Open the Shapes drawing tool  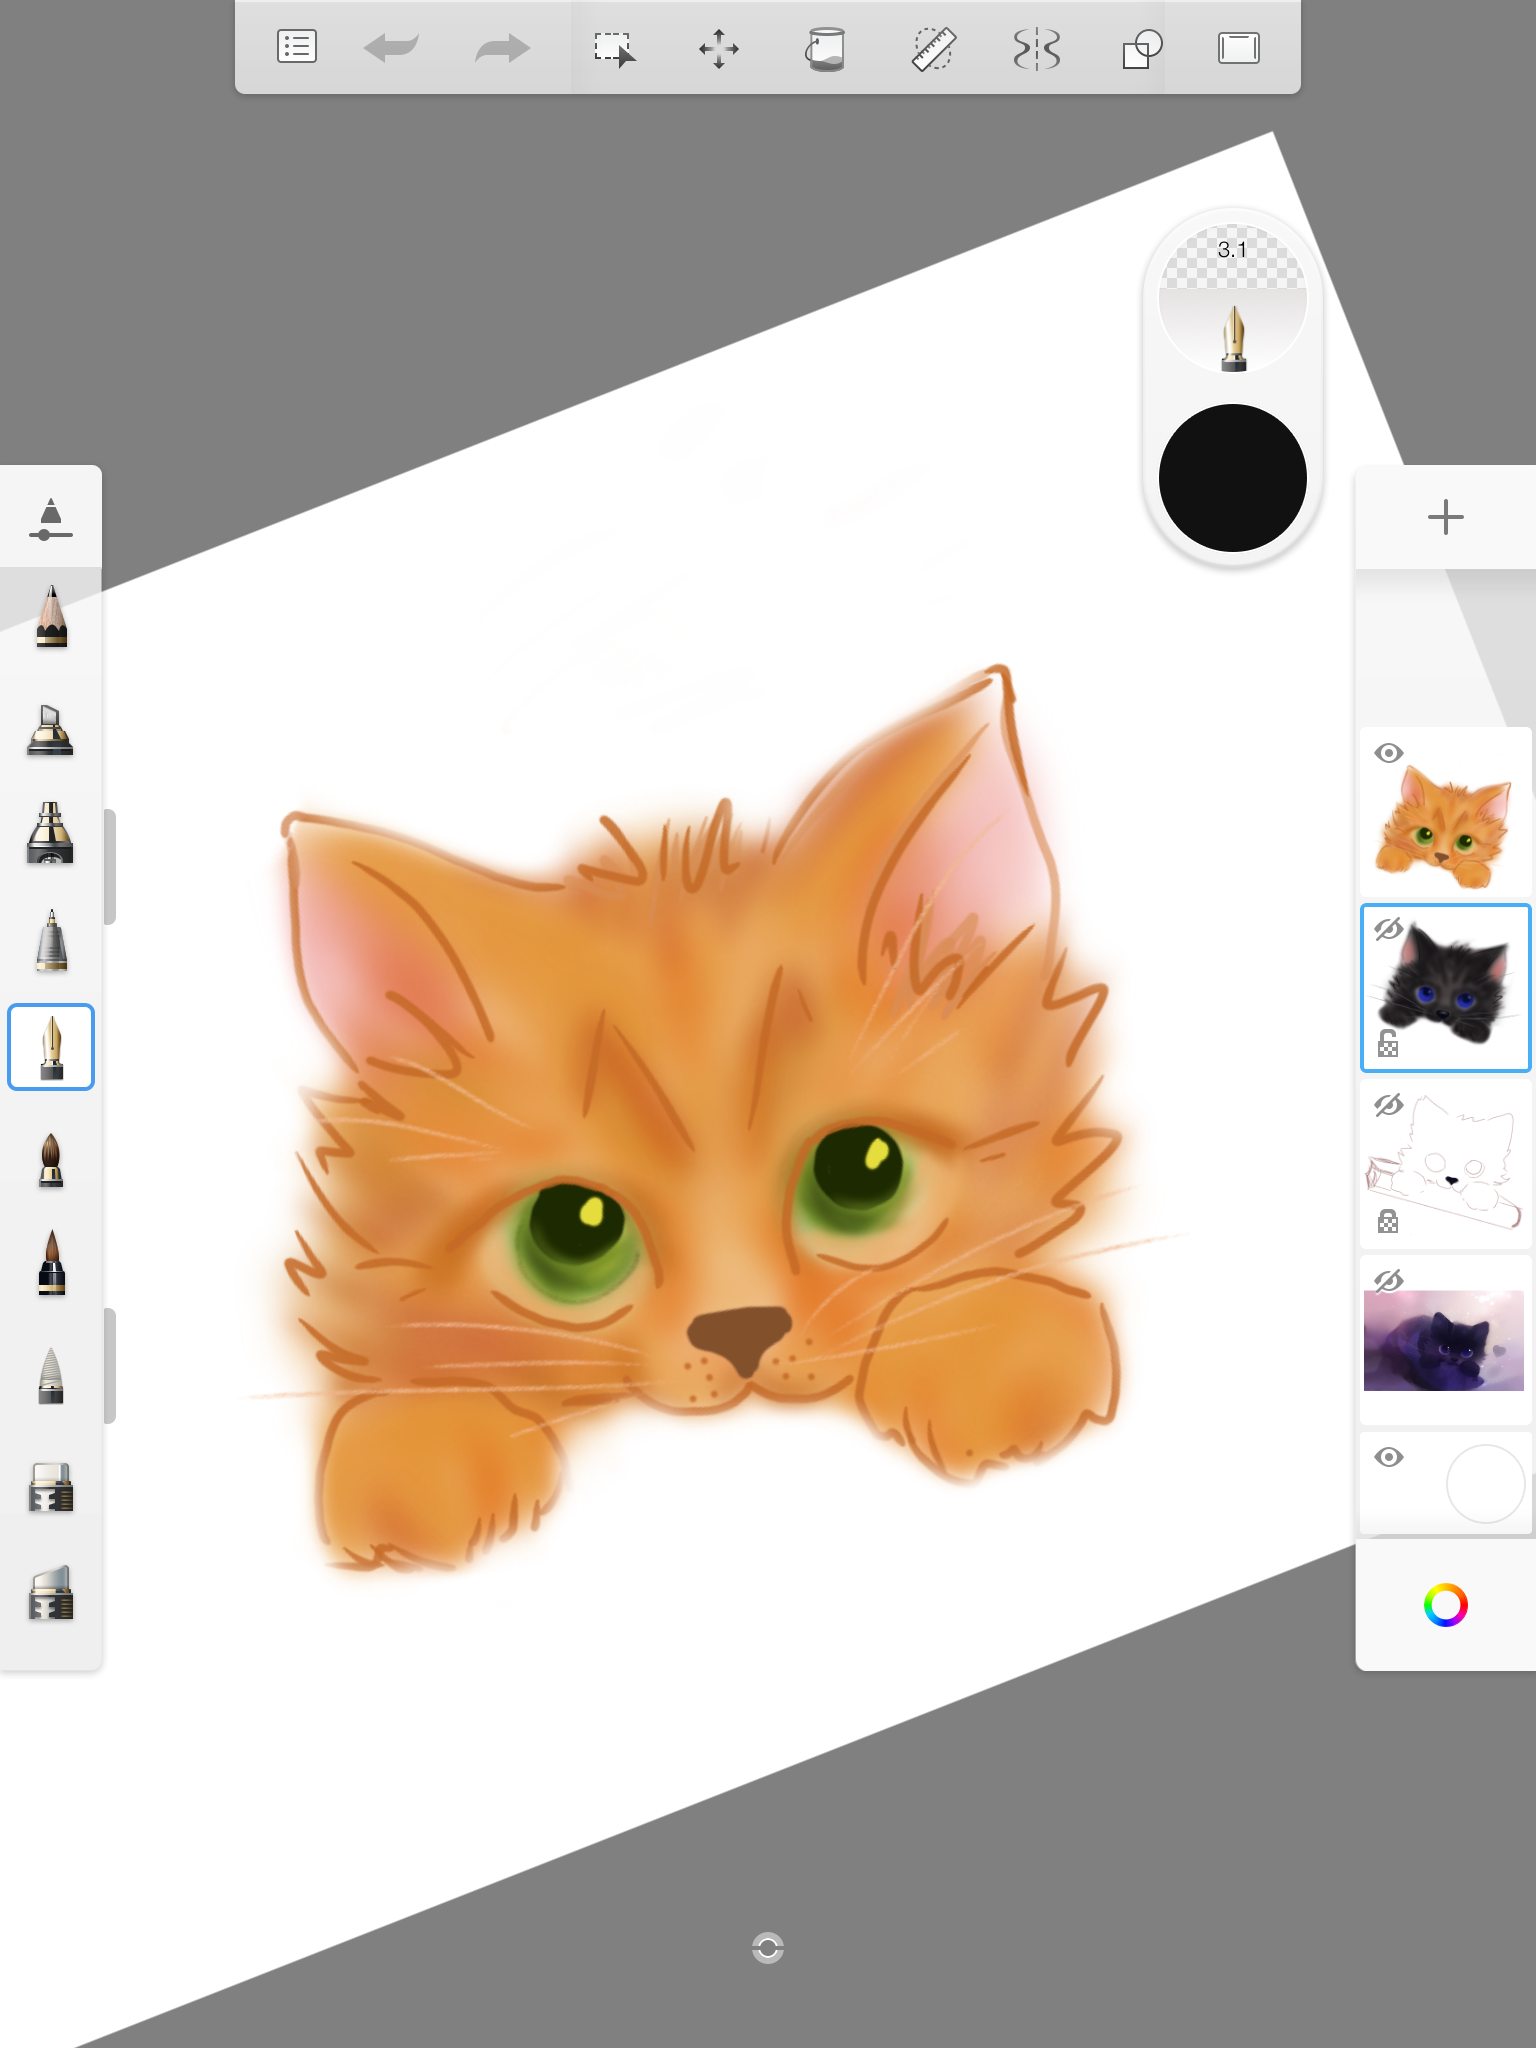1142,49
